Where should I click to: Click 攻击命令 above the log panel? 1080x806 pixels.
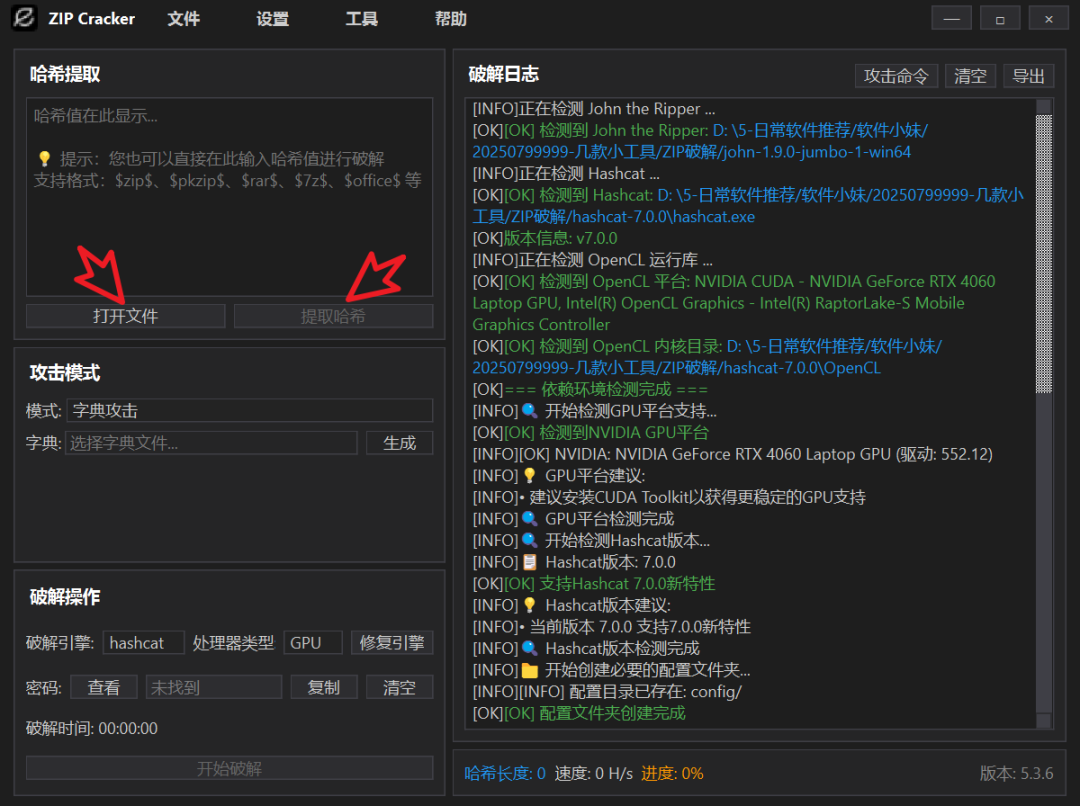pos(896,75)
